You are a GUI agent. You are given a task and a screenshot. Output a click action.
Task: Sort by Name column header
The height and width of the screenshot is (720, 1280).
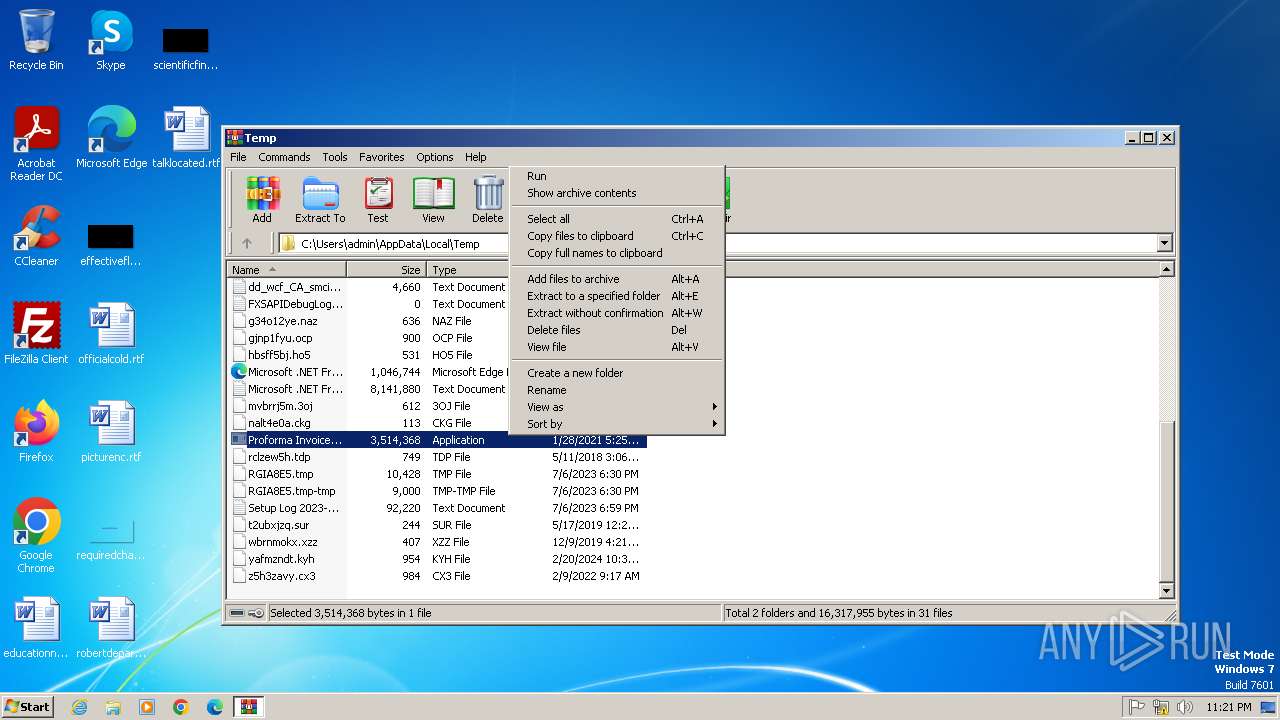pos(287,270)
